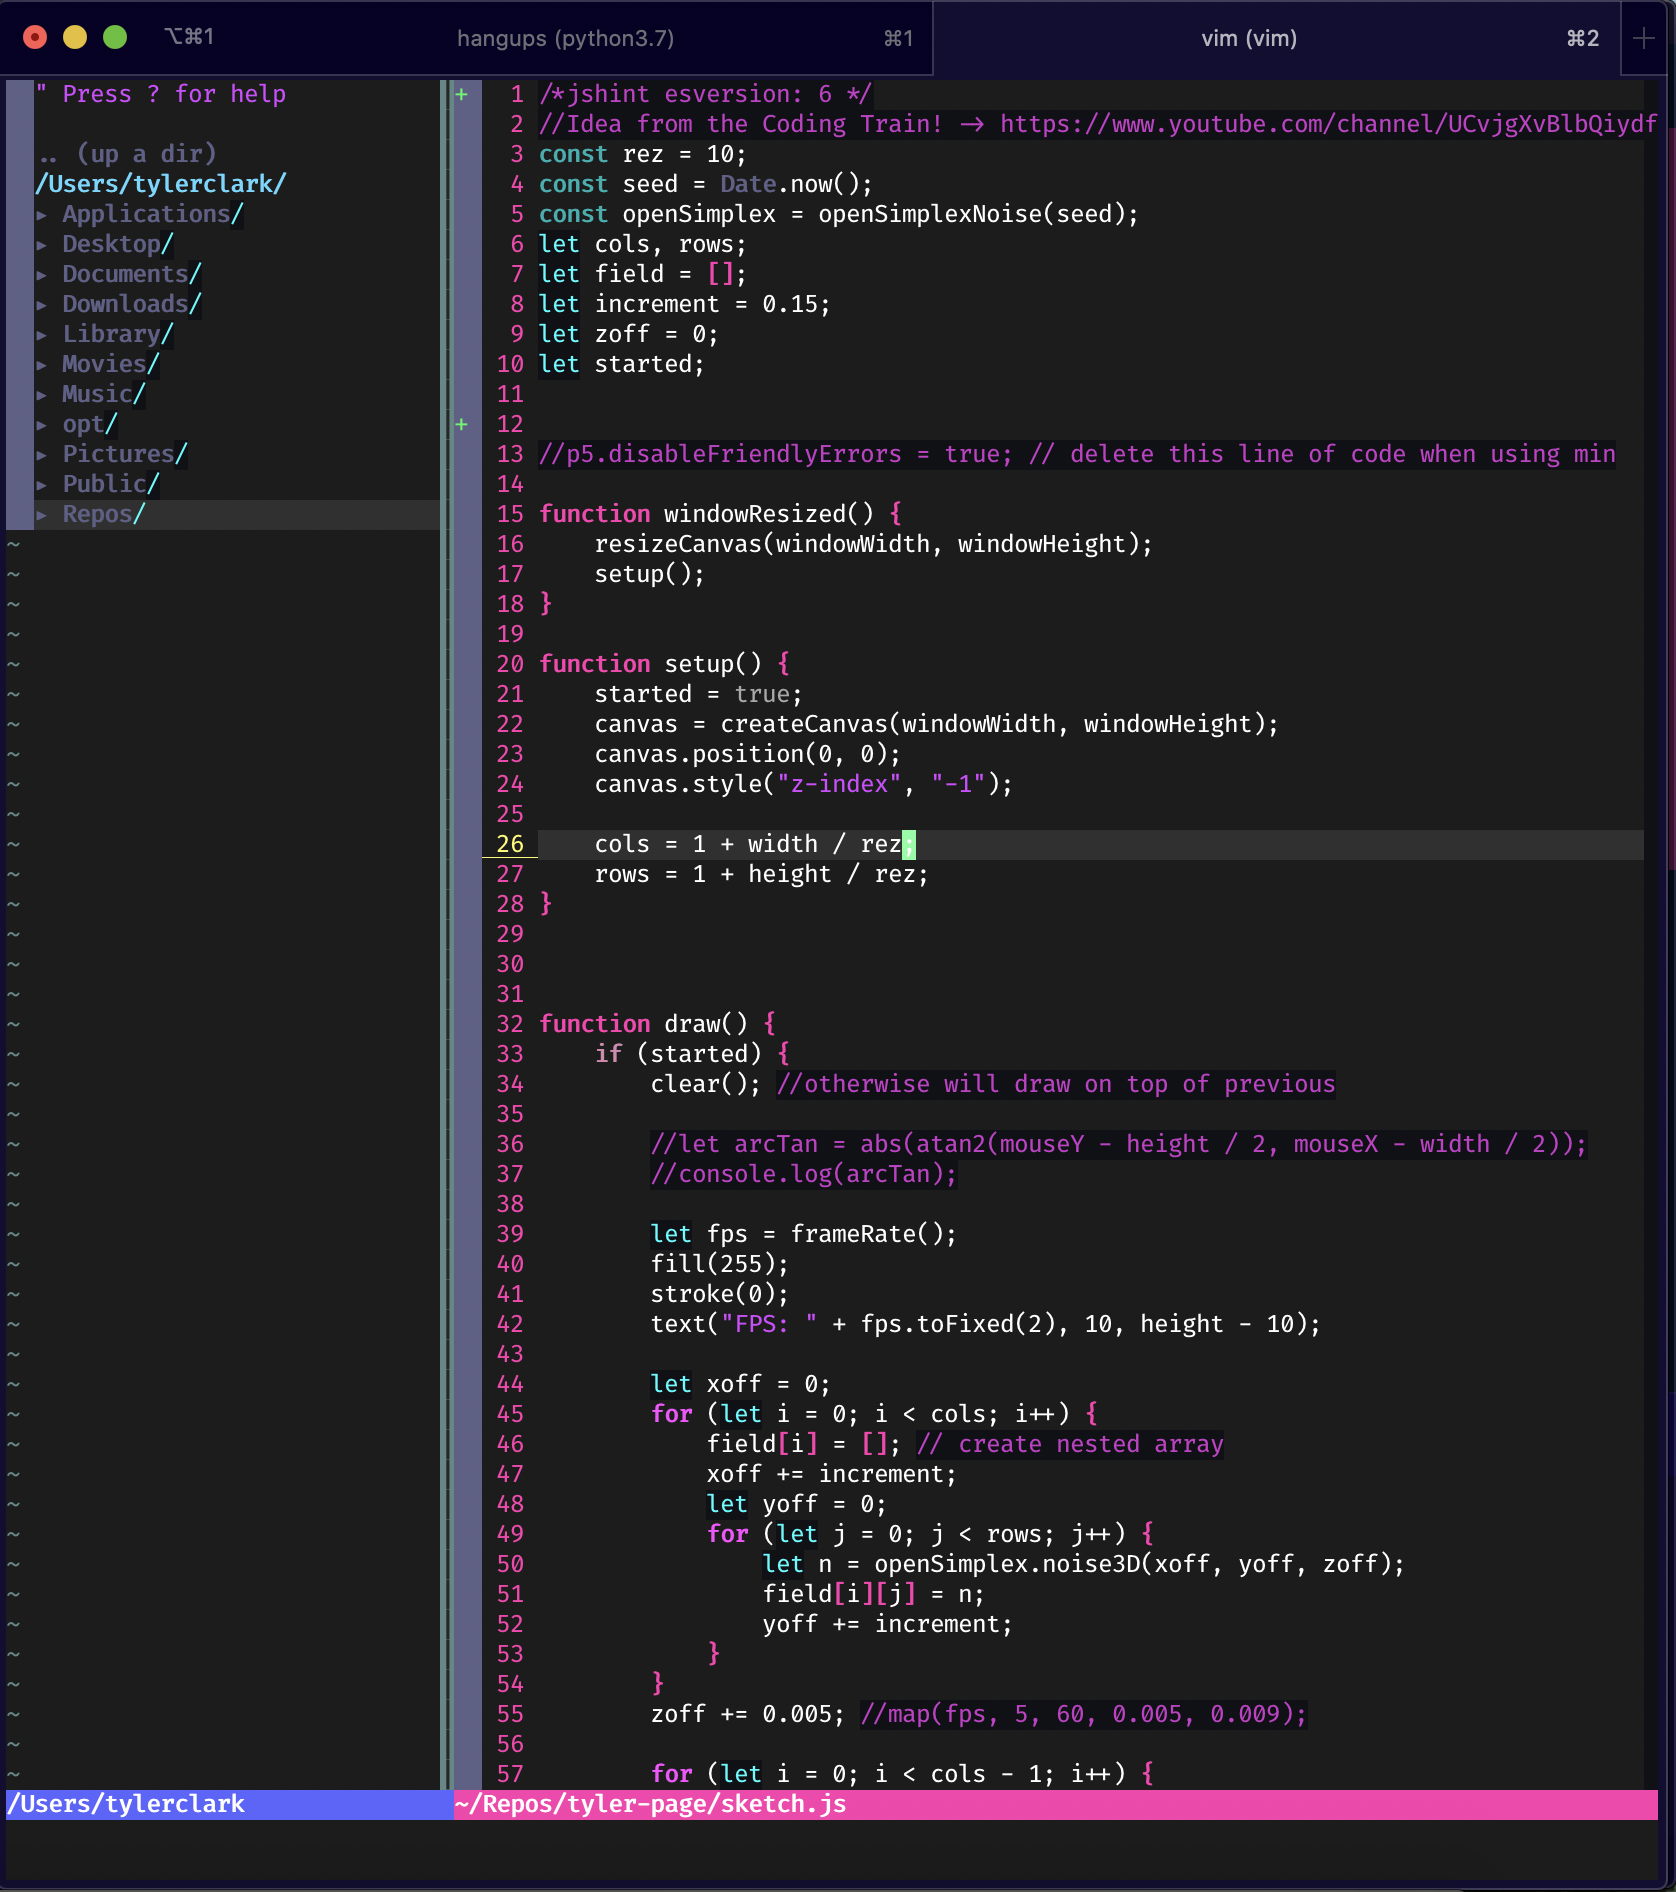Viewport: 1676px width, 1892px height.
Task: Open a new terminal tab with plus button
Action: tap(1643, 38)
